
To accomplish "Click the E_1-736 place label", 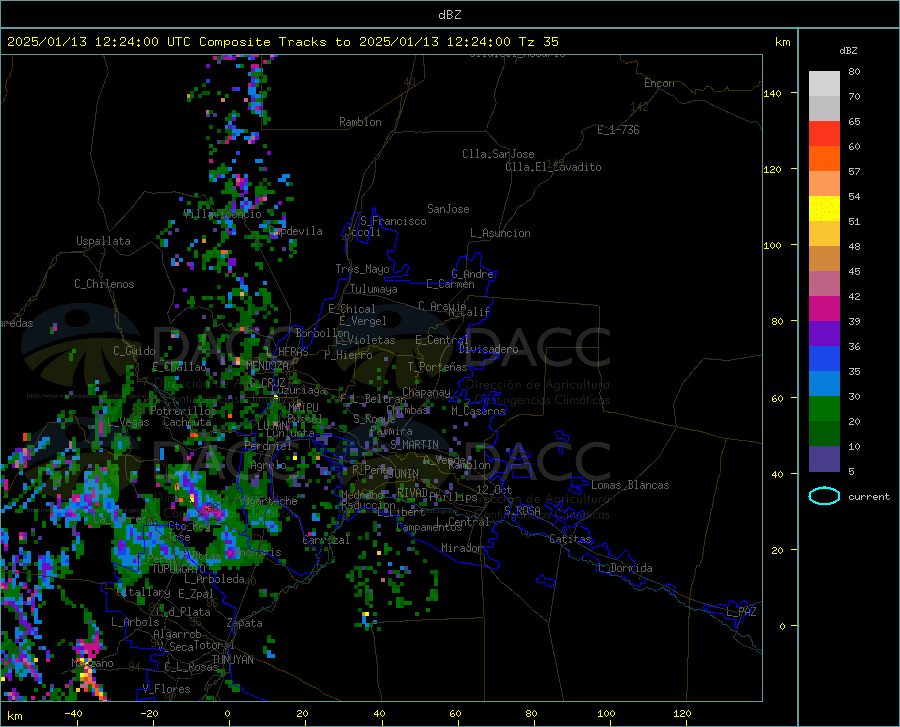I will 618,130.
